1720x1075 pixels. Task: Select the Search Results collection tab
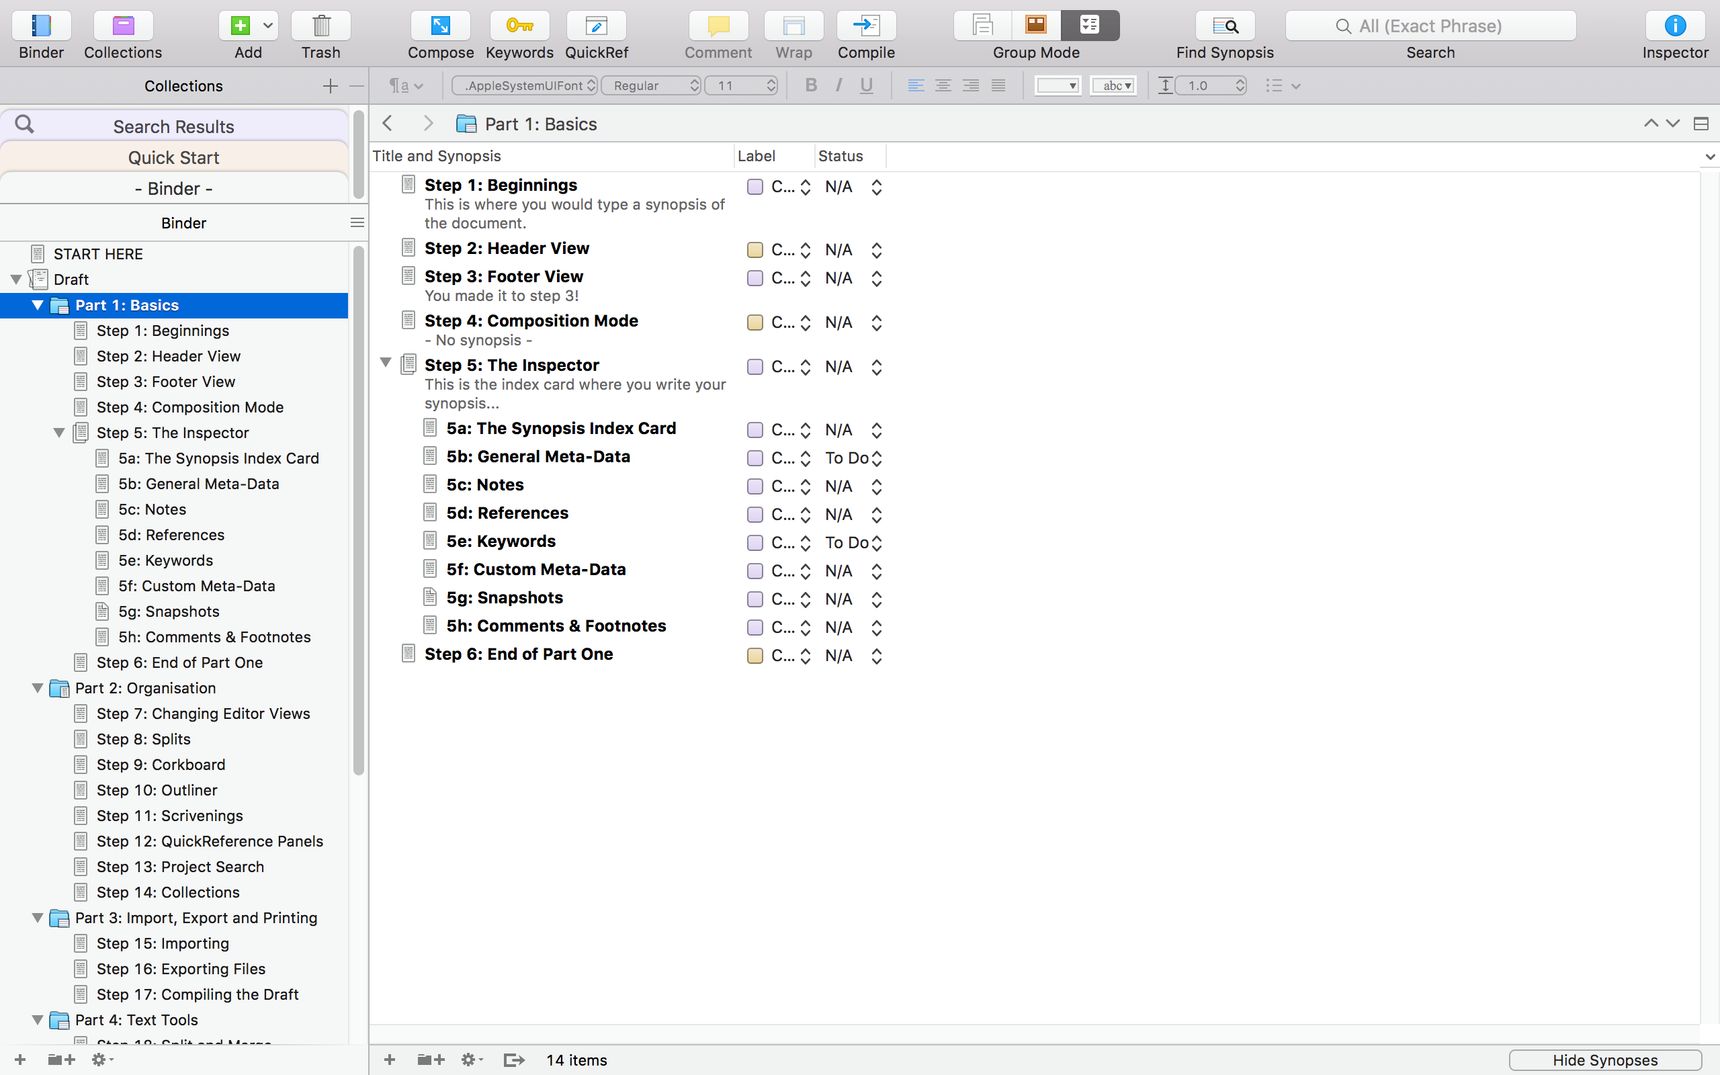click(174, 126)
